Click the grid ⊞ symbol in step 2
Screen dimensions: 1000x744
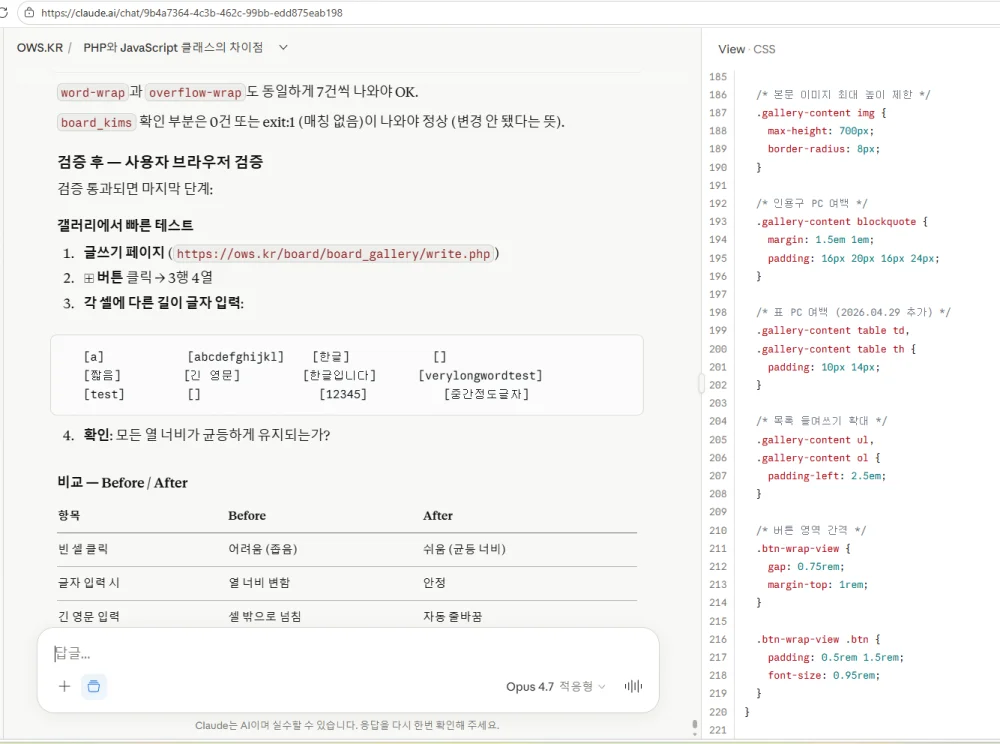point(89,278)
